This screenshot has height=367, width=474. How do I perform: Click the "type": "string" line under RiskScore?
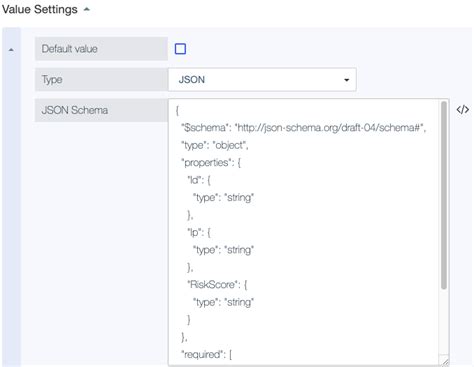pyautogui.click(x=223, y=302)
